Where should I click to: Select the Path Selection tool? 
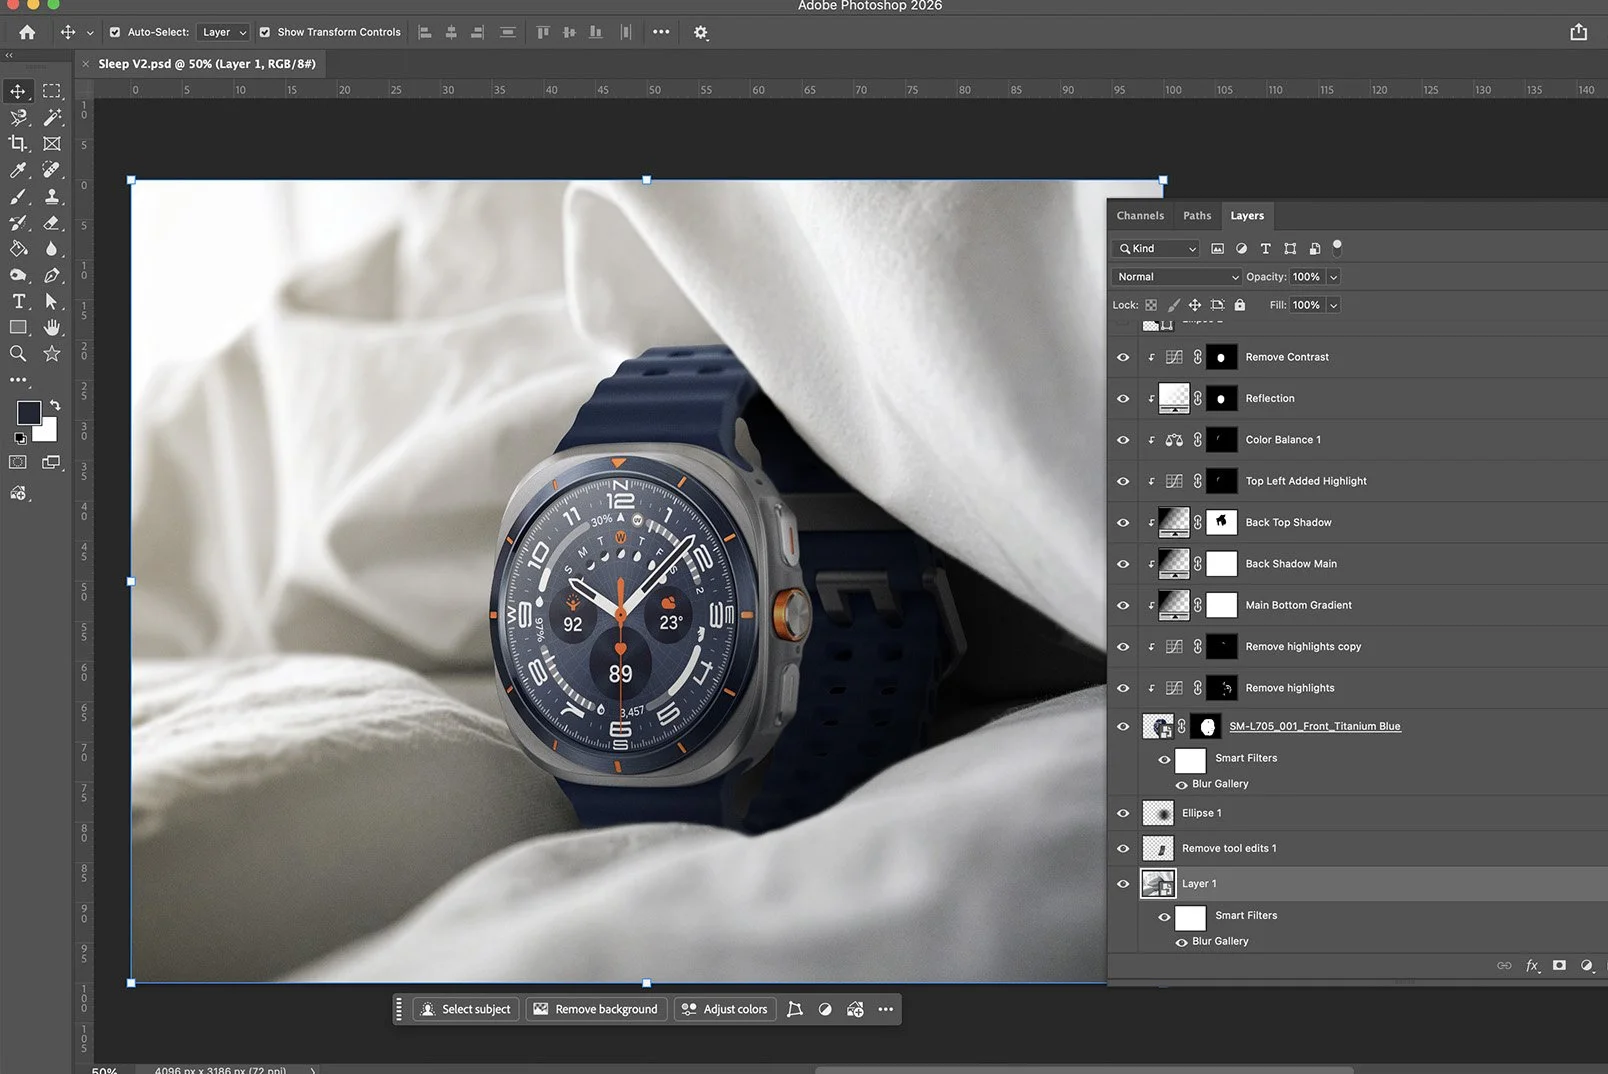point(52,301)
